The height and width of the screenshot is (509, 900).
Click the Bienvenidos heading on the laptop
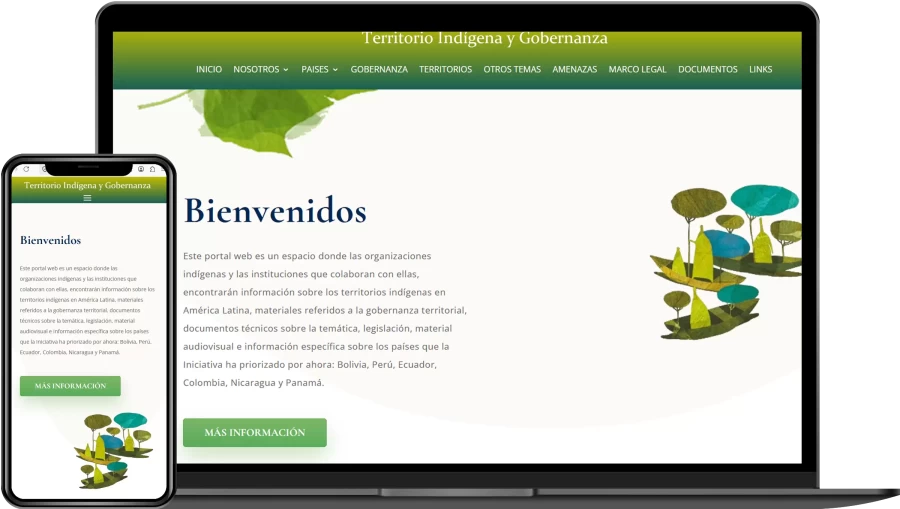(275, 210)
